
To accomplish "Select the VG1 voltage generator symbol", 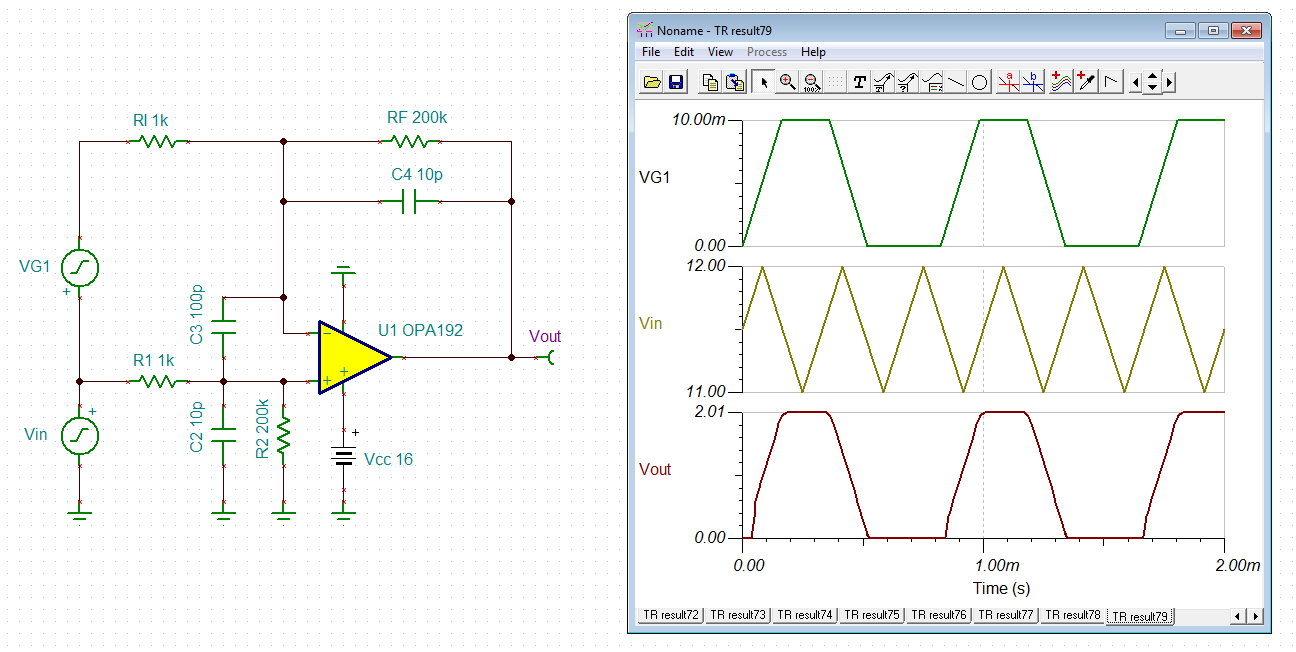I will pyautogui.click(x=79, y=267).
